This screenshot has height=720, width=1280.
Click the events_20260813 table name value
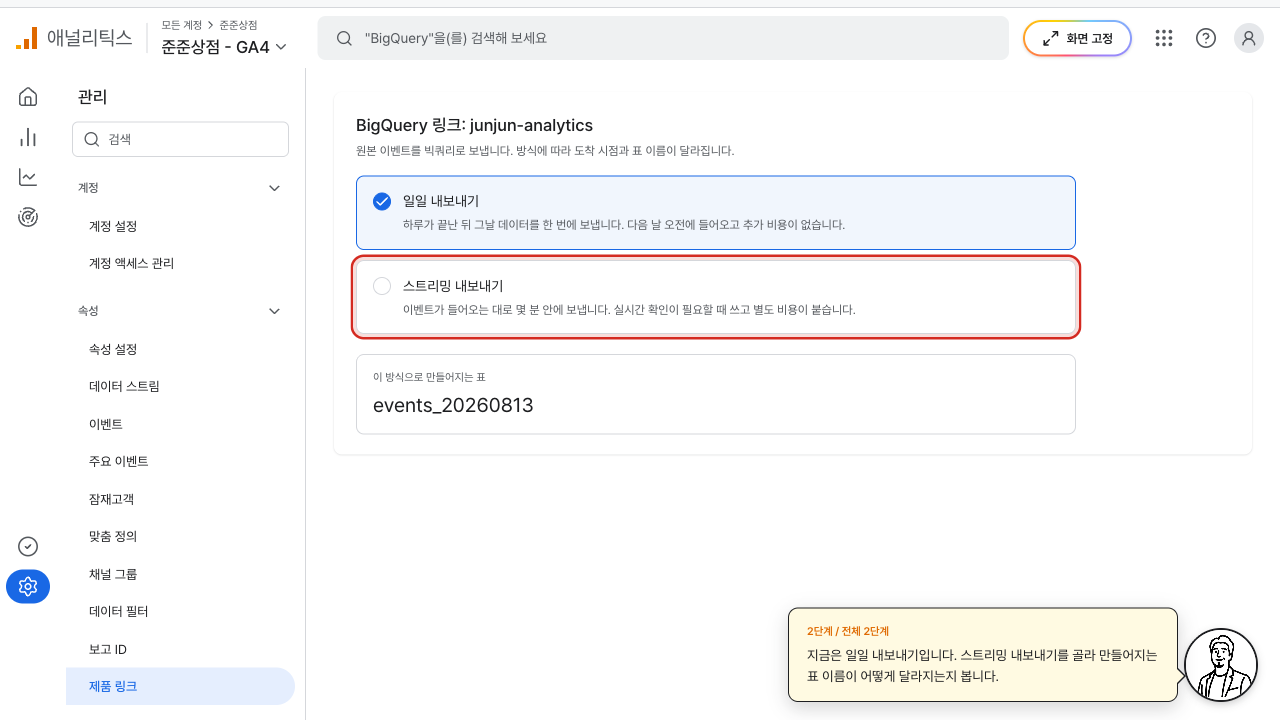(453, 405)
